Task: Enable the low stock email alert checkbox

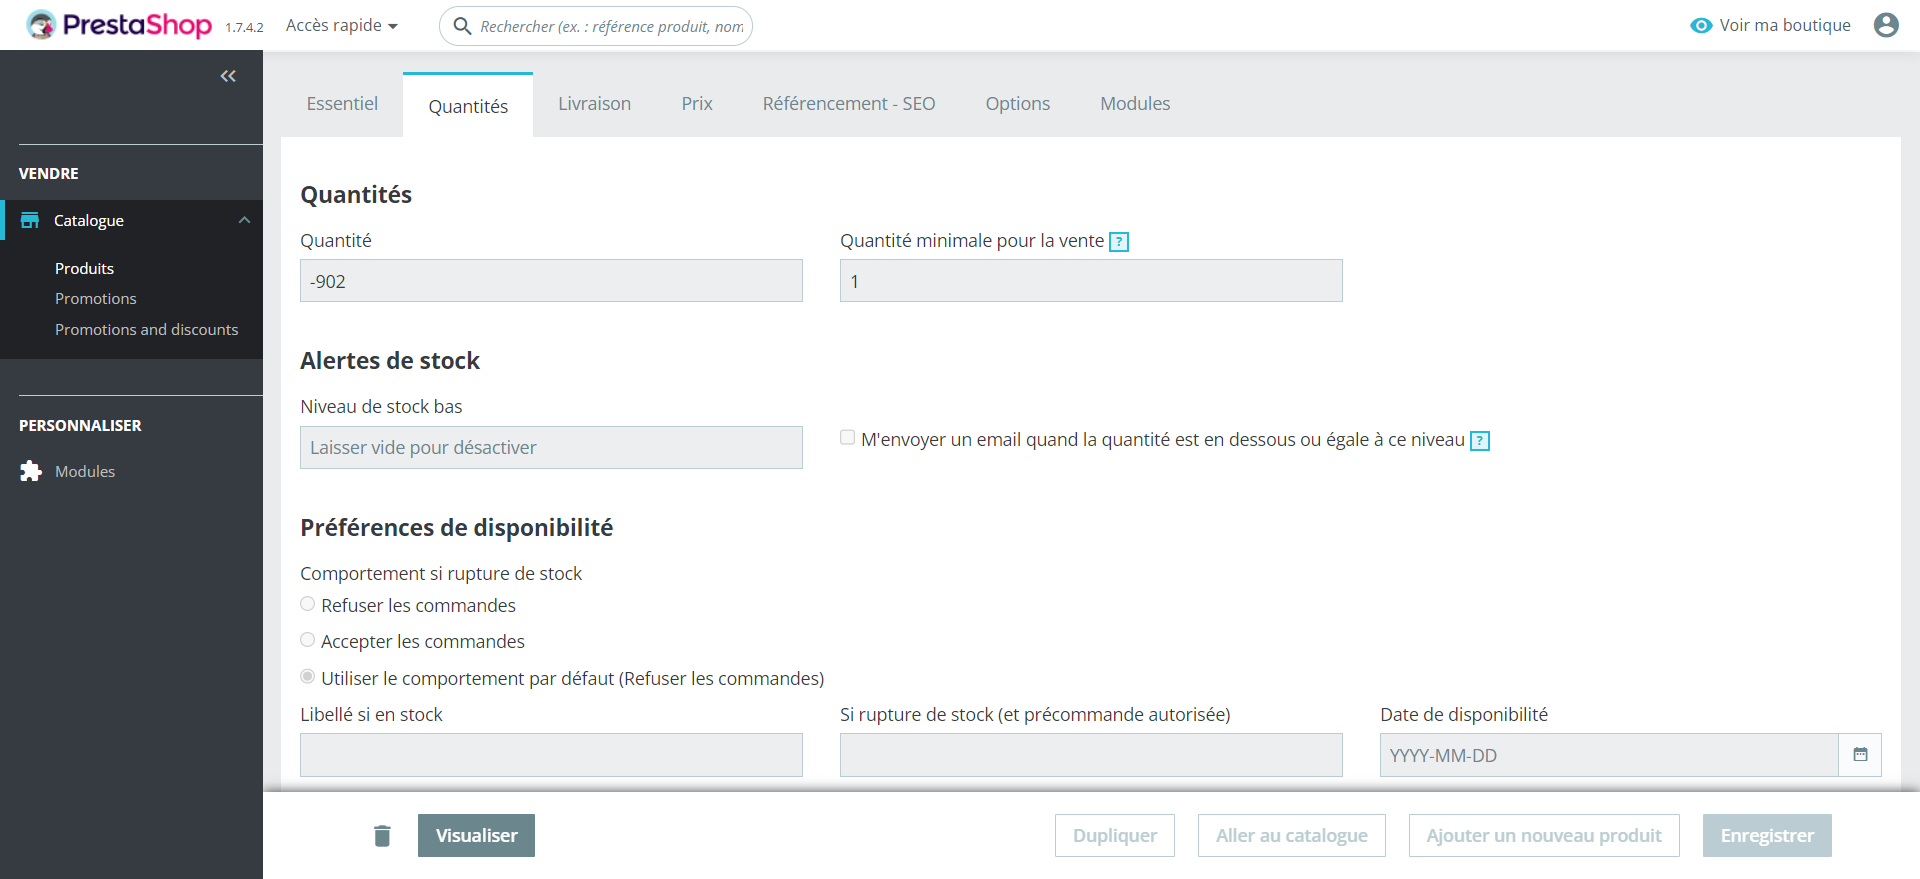Action: (848, 438)
